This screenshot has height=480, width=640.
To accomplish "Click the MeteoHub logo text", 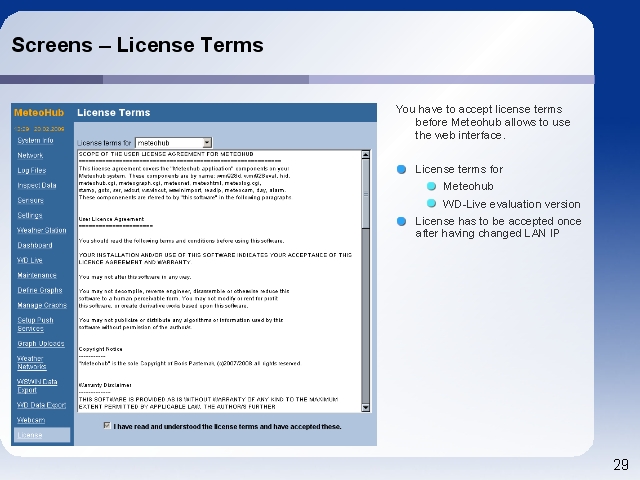I will point(39,113).
